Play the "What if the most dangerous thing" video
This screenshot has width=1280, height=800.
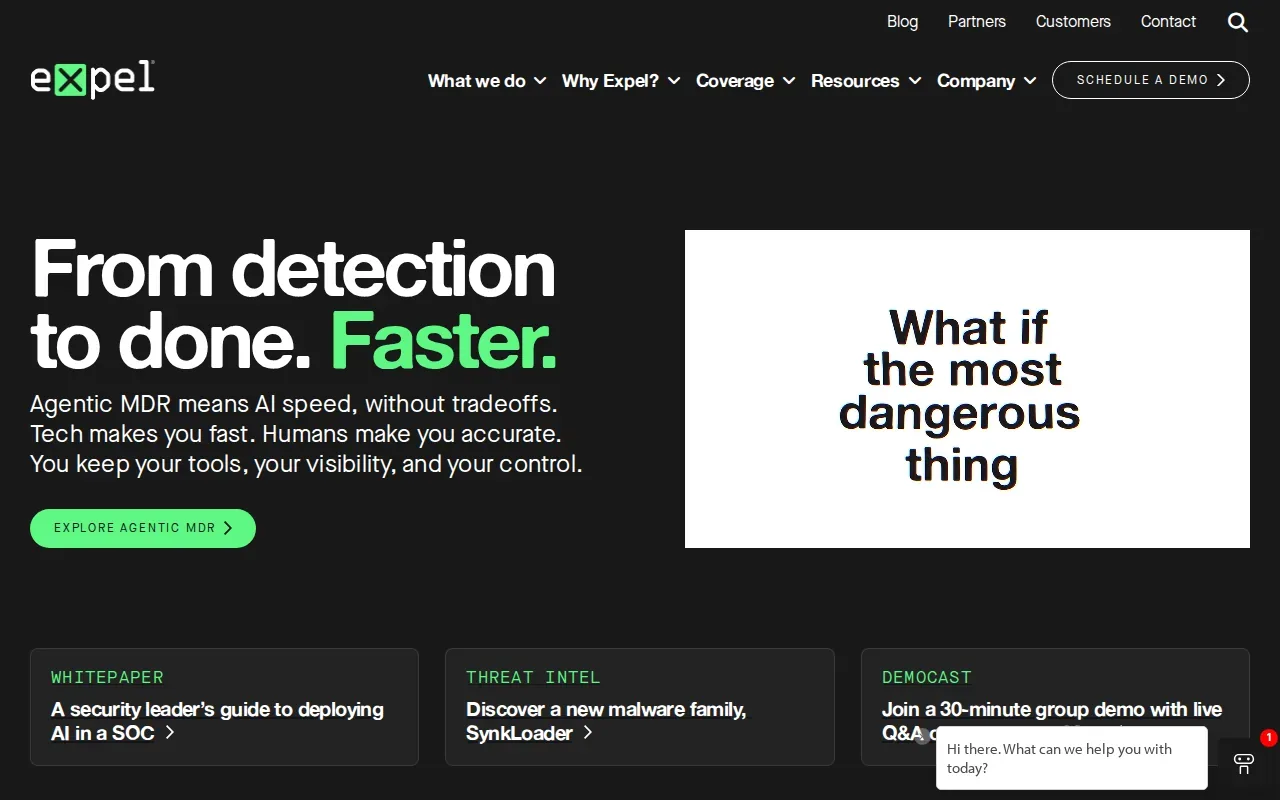pos(967,389)
